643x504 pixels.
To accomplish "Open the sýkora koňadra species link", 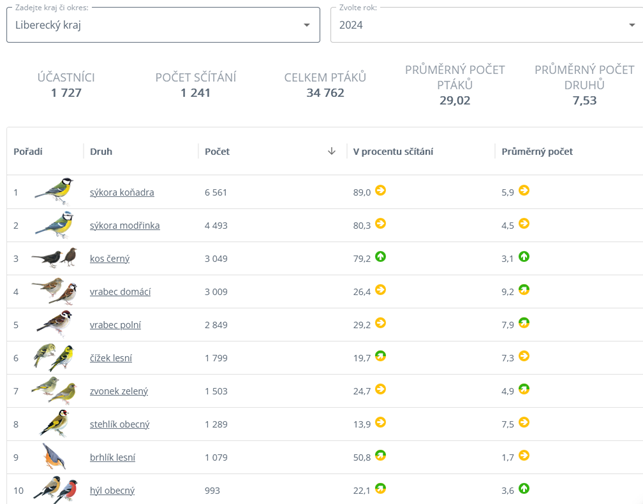I will click(122, 192).
